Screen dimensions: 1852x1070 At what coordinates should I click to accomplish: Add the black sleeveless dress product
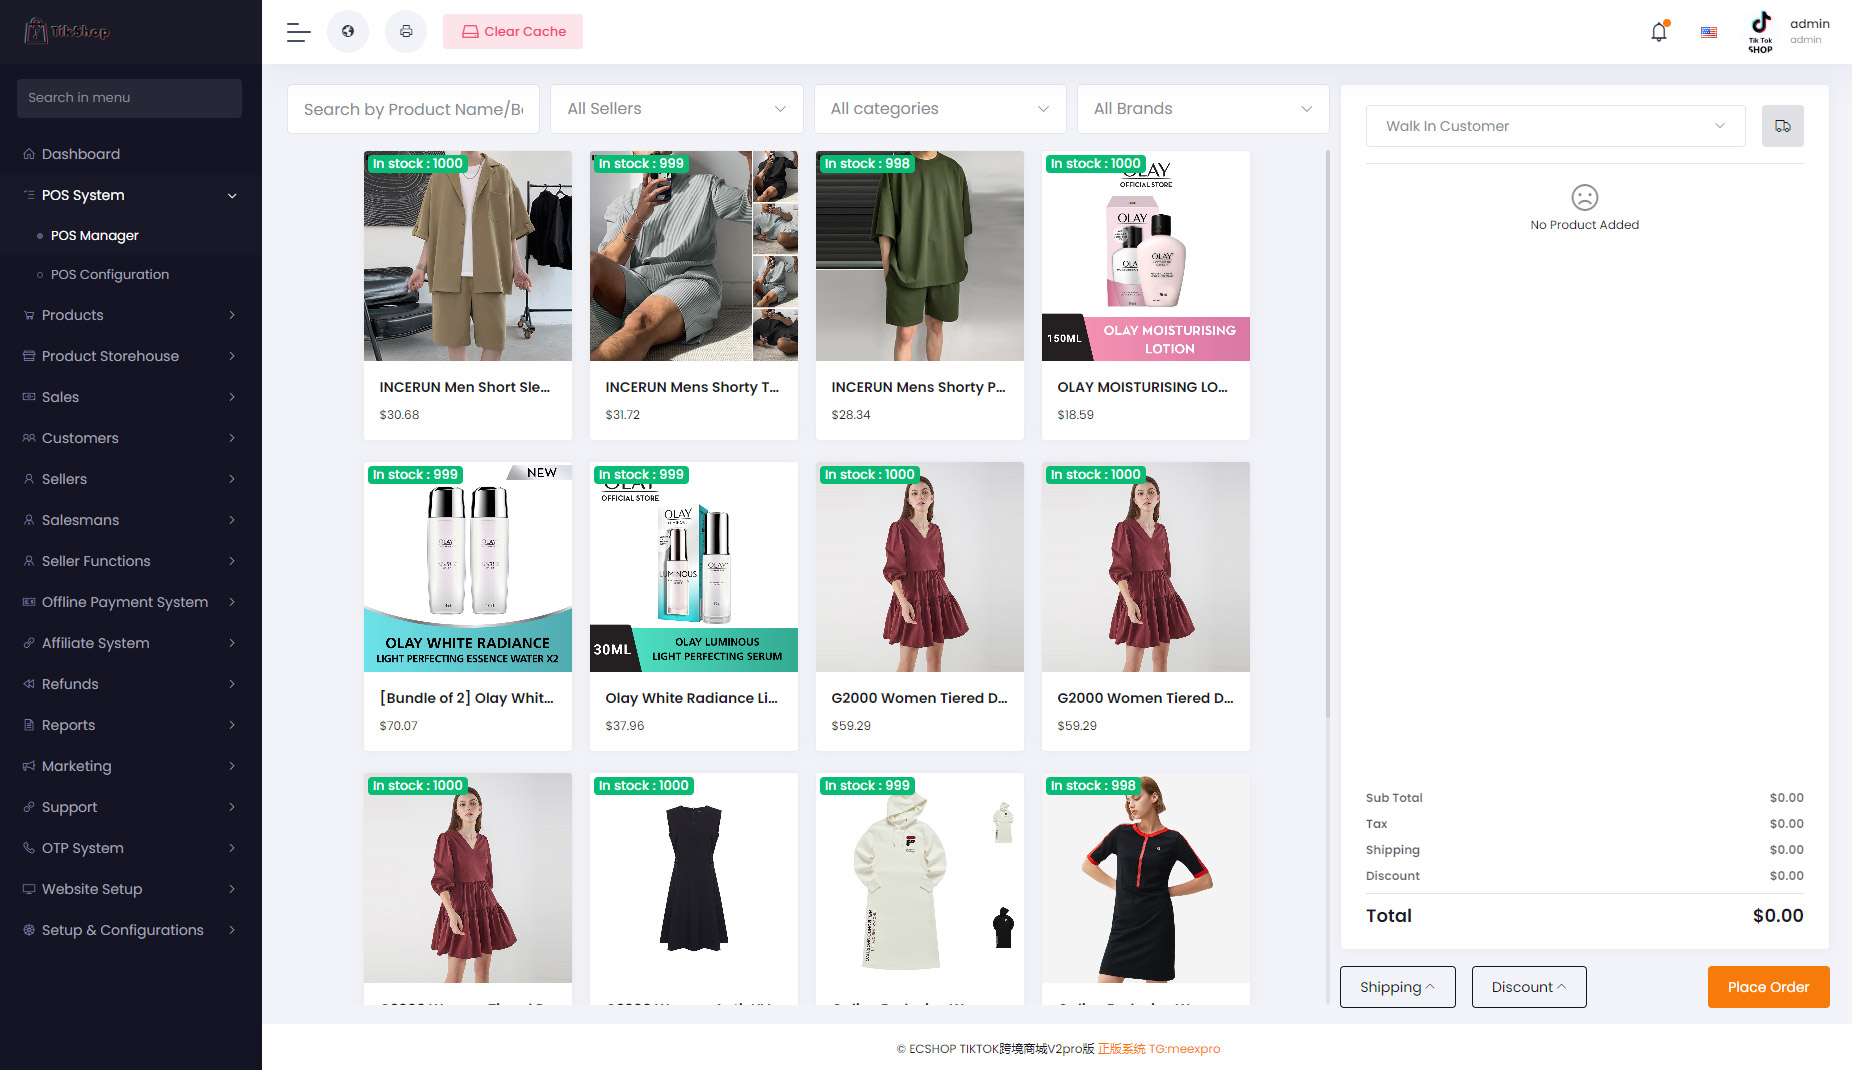pyautogui.click(x=694, y=888)
